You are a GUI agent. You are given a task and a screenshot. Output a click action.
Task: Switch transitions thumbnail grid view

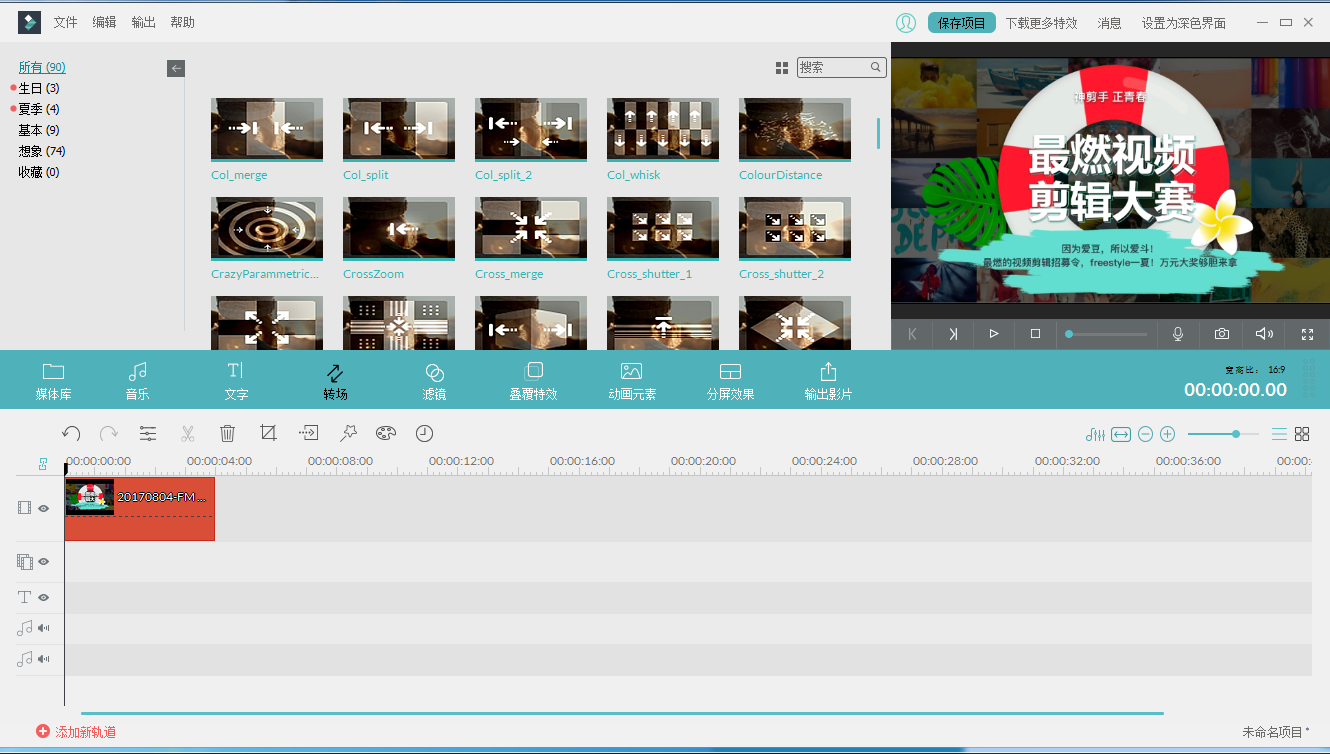click(x=782, y=68)
